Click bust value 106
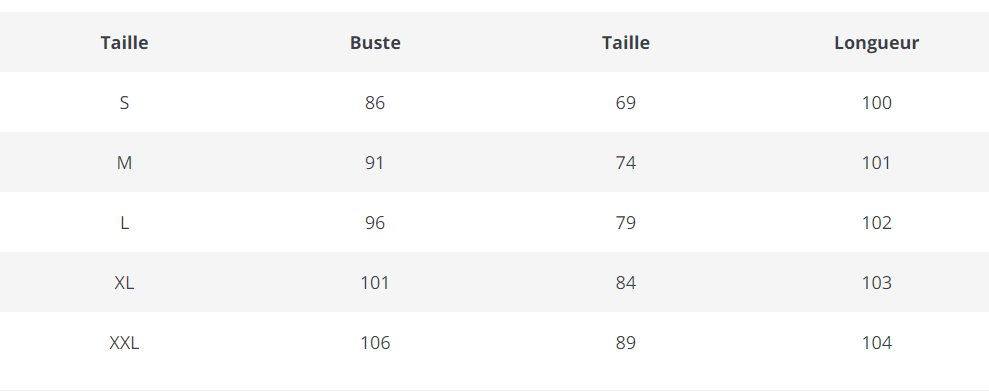 point(375,342)
